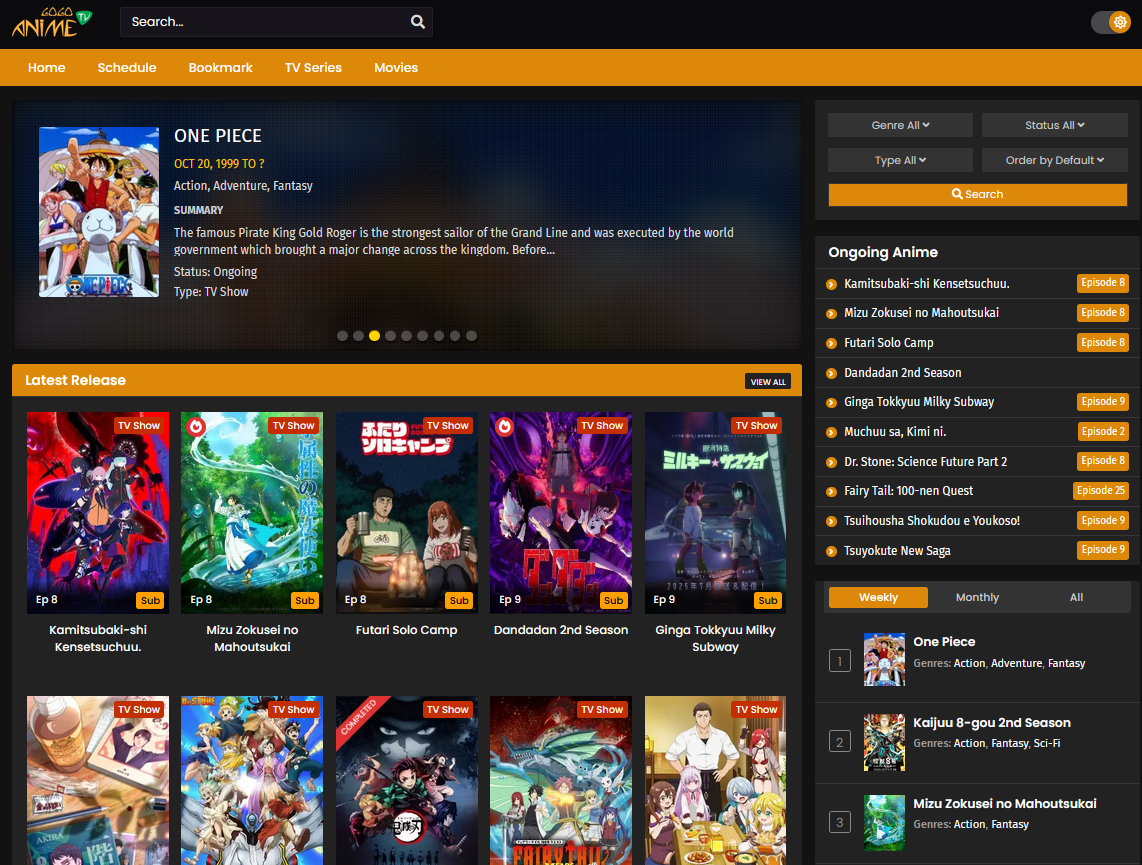The width and height of the screenshot is (1142, 865).
Task: Open the Genre All dropdown
Action: 900,125
